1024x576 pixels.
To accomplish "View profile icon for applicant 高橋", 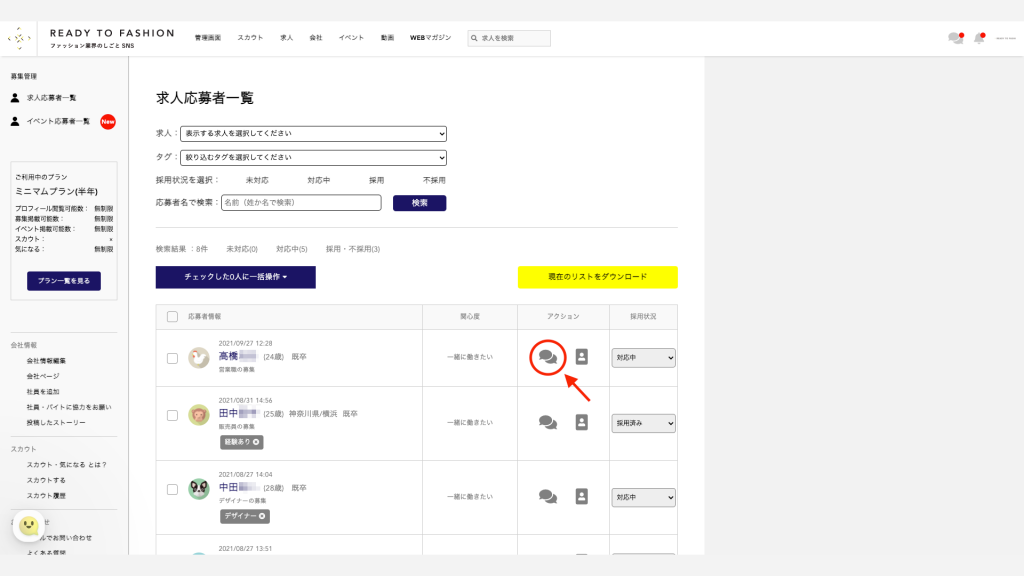I will [581, 357].
